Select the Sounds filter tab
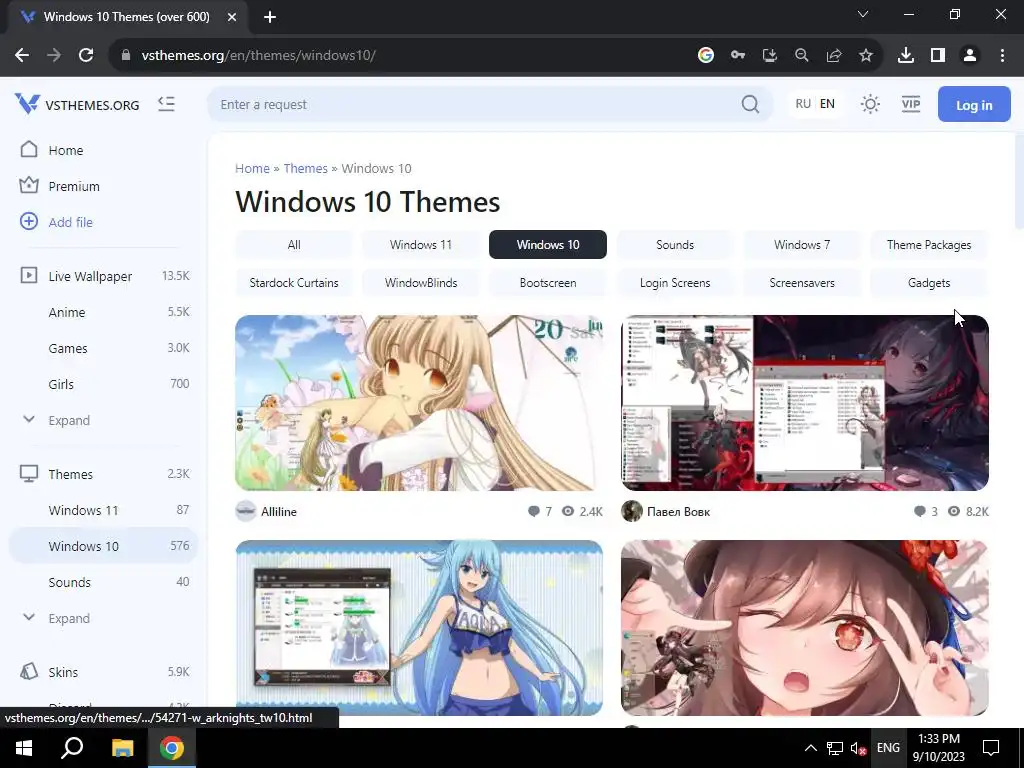 tap(675, 245)
